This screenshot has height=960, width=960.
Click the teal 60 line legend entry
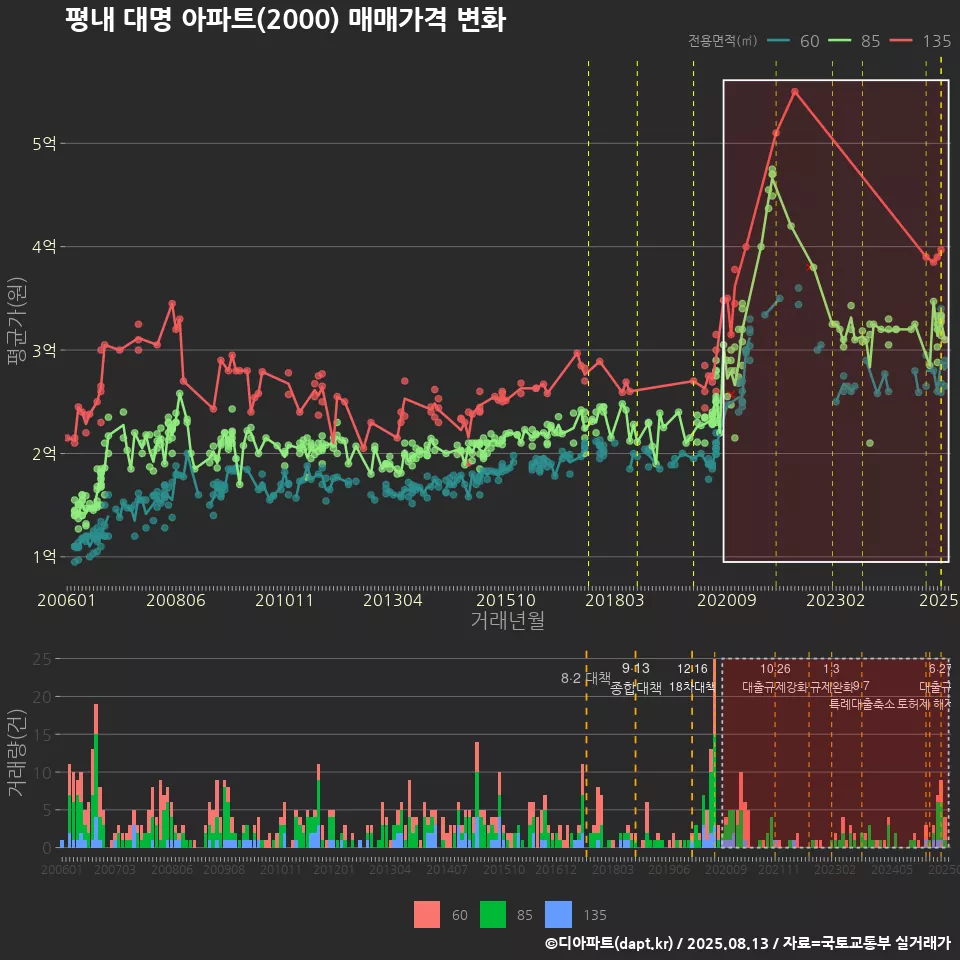[x=793, y=41]
